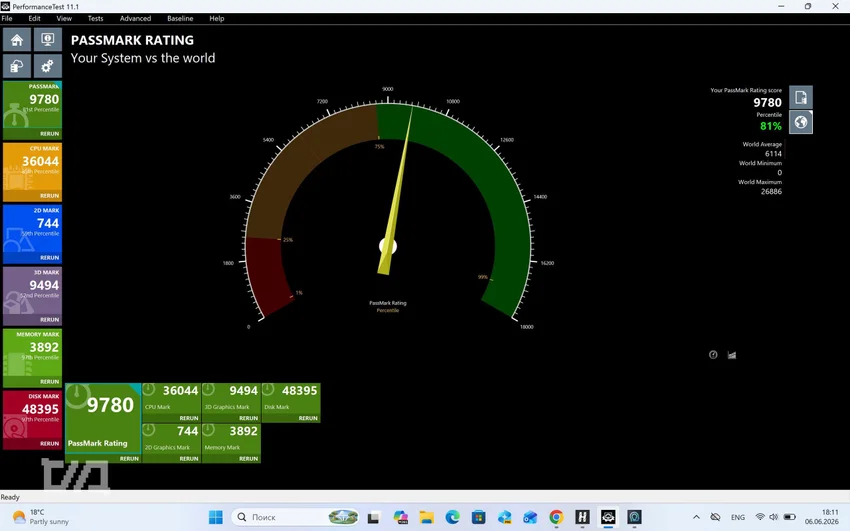Rerun the sidebar CPU Mark test
The height and width of the screenshot is (531, 850).
tap(49, 196)
